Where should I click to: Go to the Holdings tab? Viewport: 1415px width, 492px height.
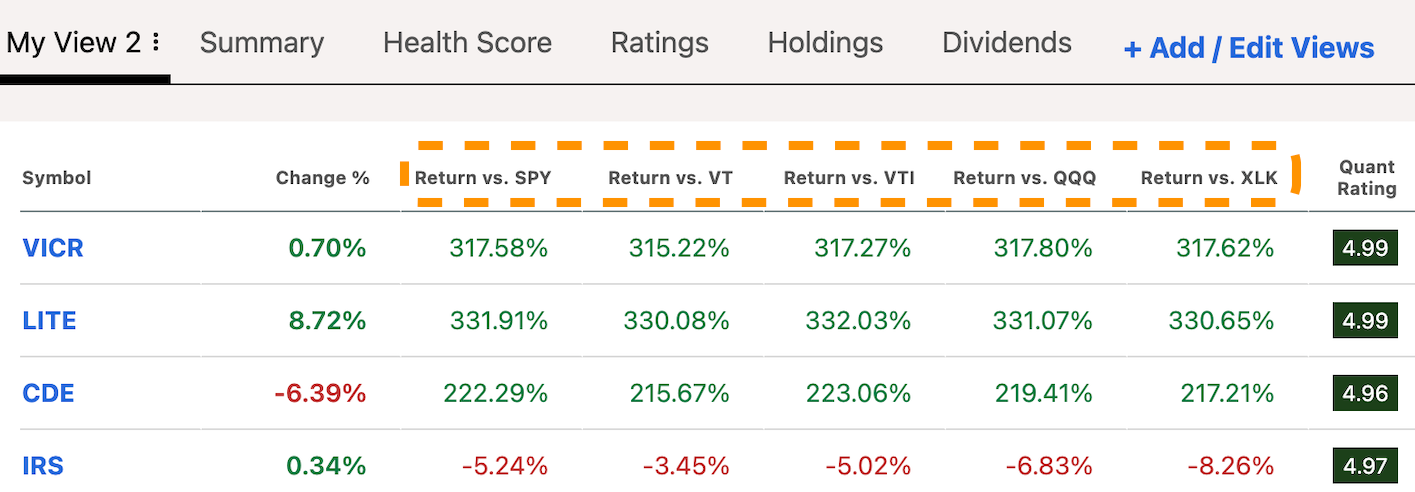(825, 43)
